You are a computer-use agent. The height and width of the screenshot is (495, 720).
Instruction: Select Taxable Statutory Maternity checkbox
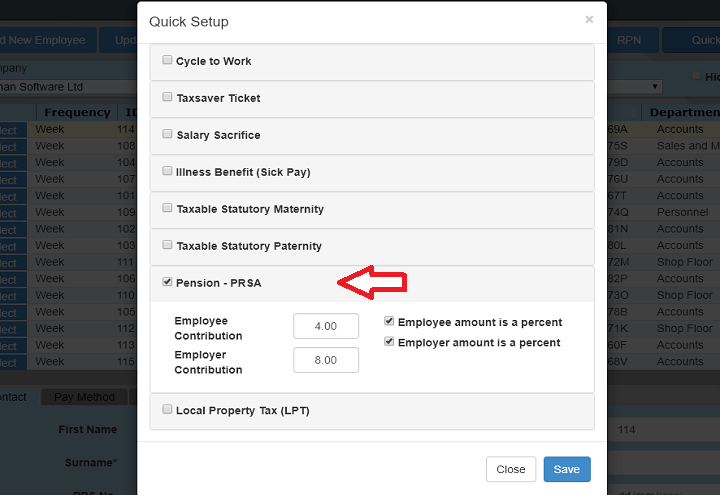[167, 208]
